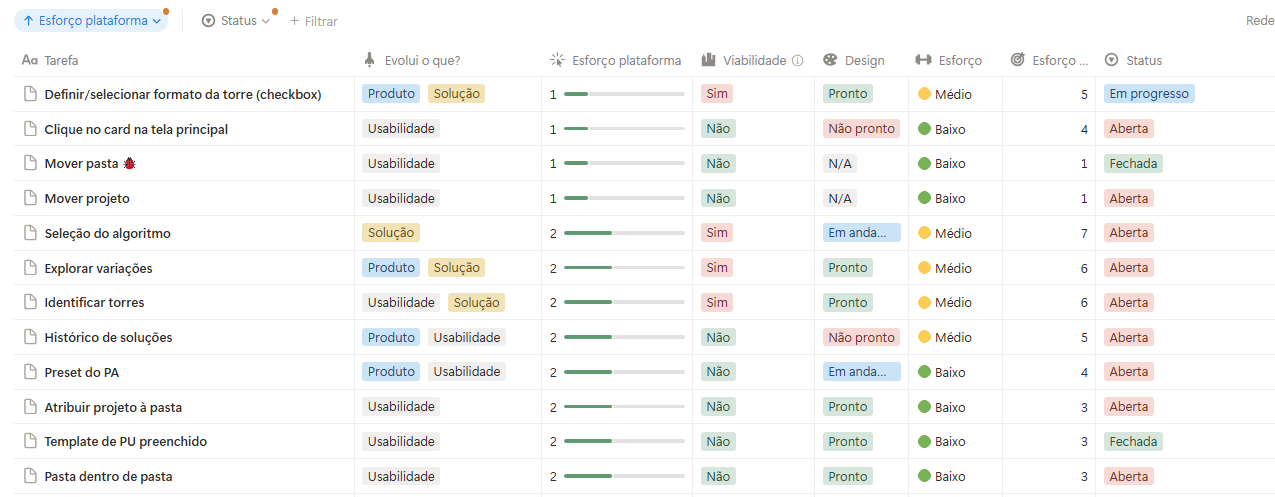Click the 'Médio' effort cell for 'Identificar torres'
The height and width of the screenshot is (497, 1275).
pyautogui.click(x=952, y=303)
